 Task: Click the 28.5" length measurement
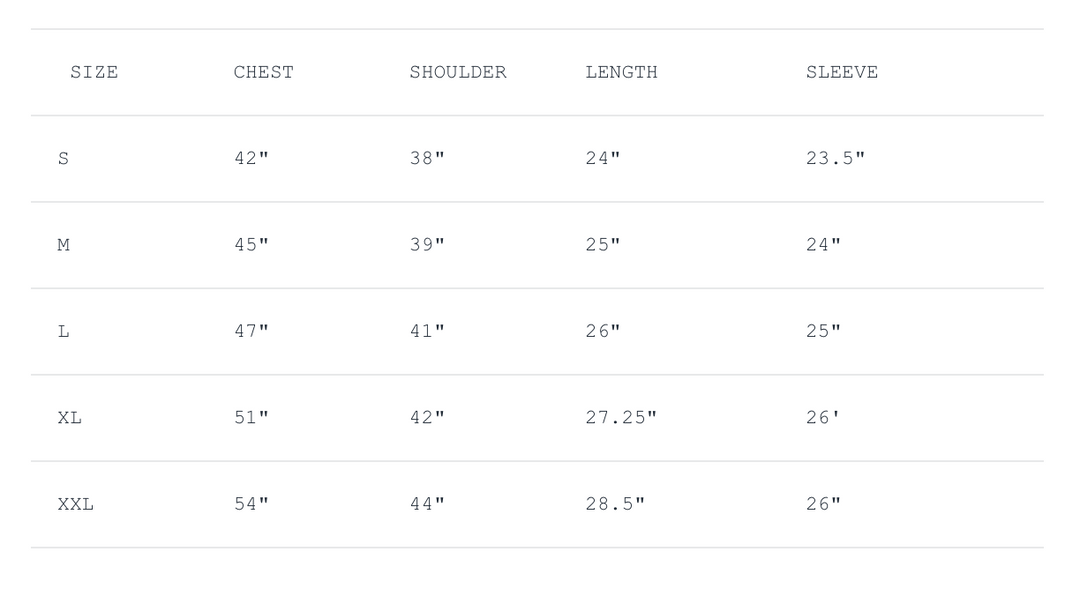[x=615, y=504]
